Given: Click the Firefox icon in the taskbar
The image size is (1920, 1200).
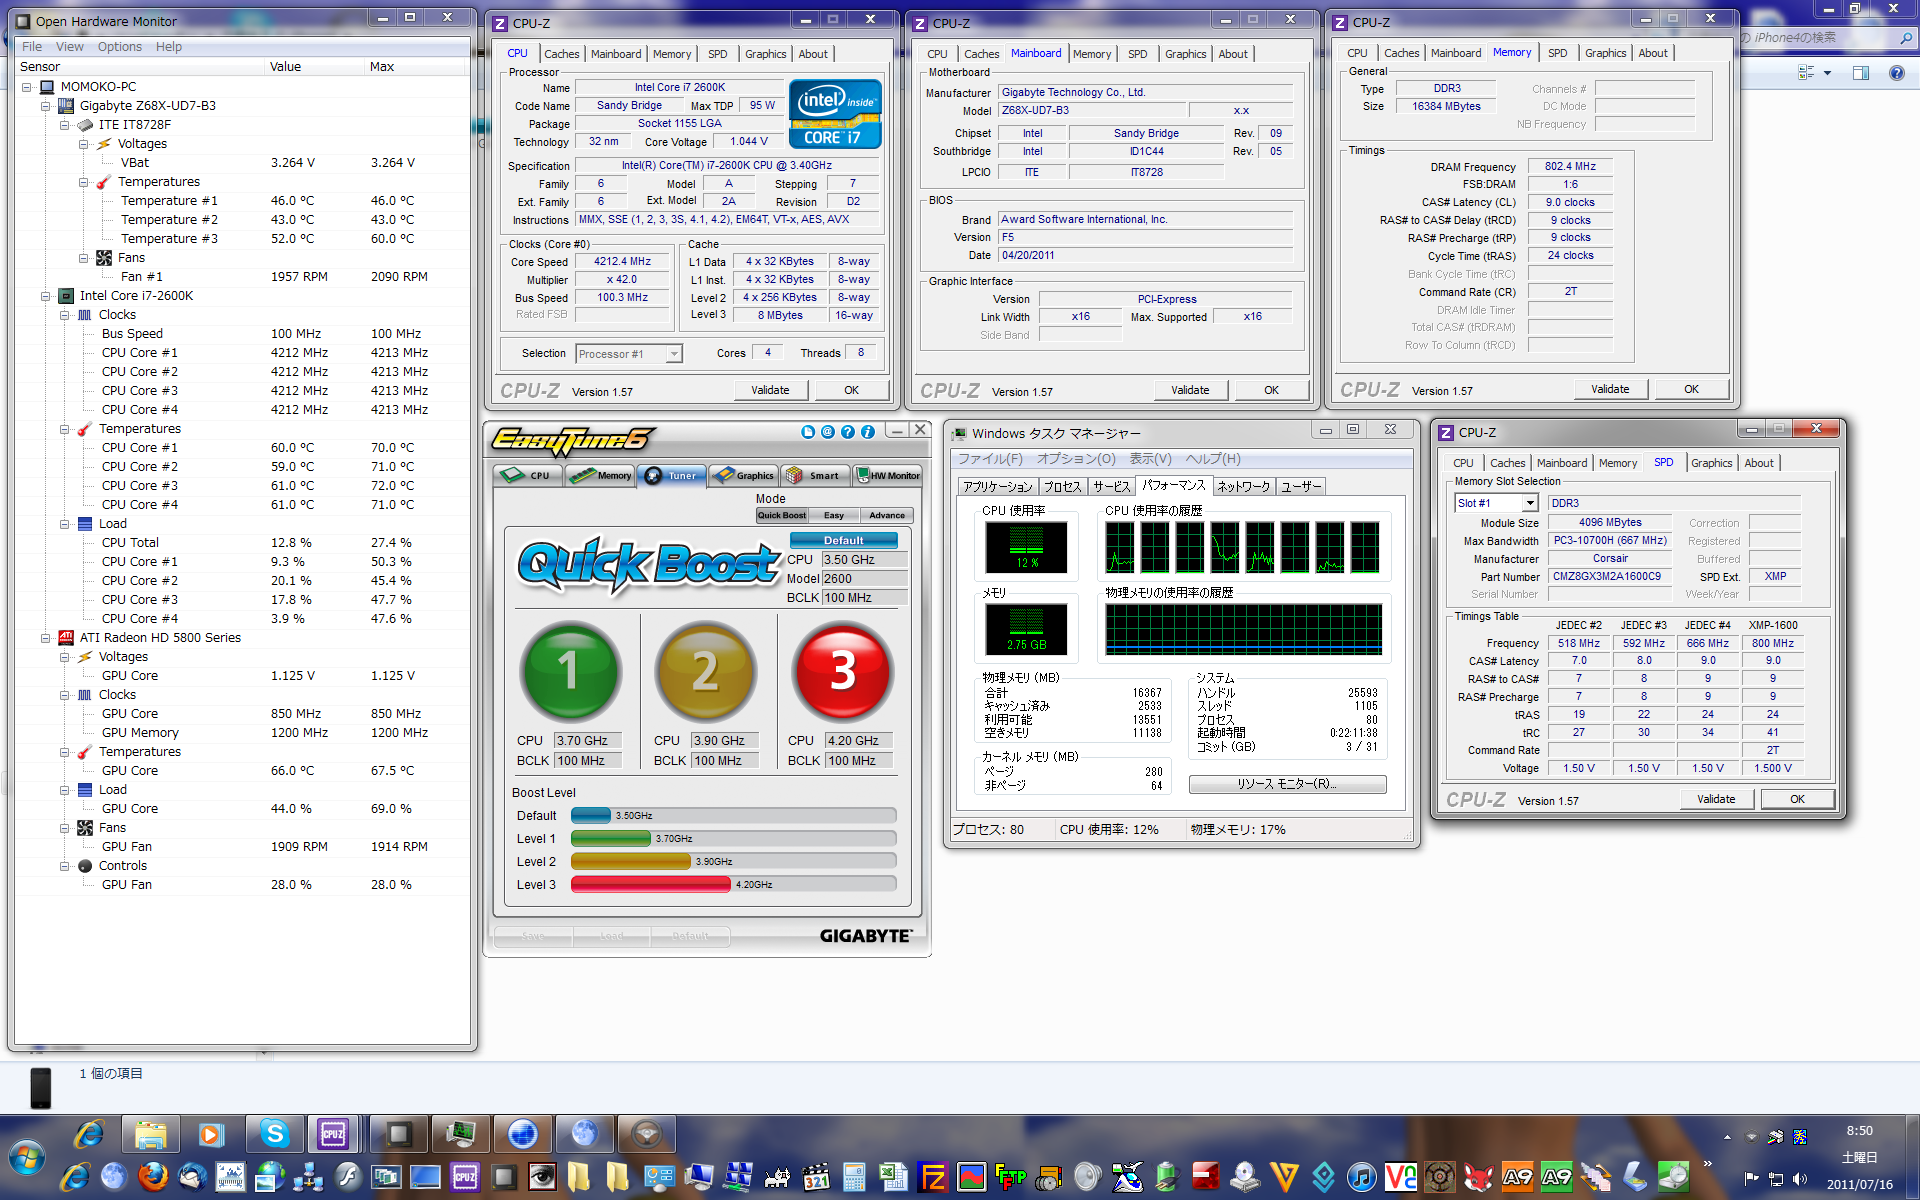Looking at the screenshot, I should 153,1177.
